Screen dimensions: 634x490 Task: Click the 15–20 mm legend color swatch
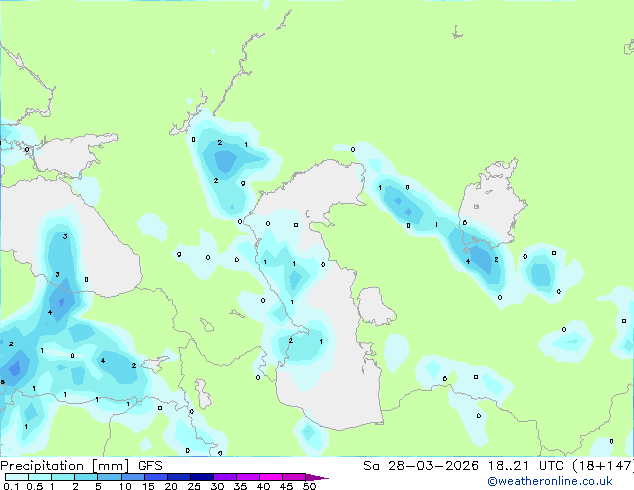click(x=156, y=477)
